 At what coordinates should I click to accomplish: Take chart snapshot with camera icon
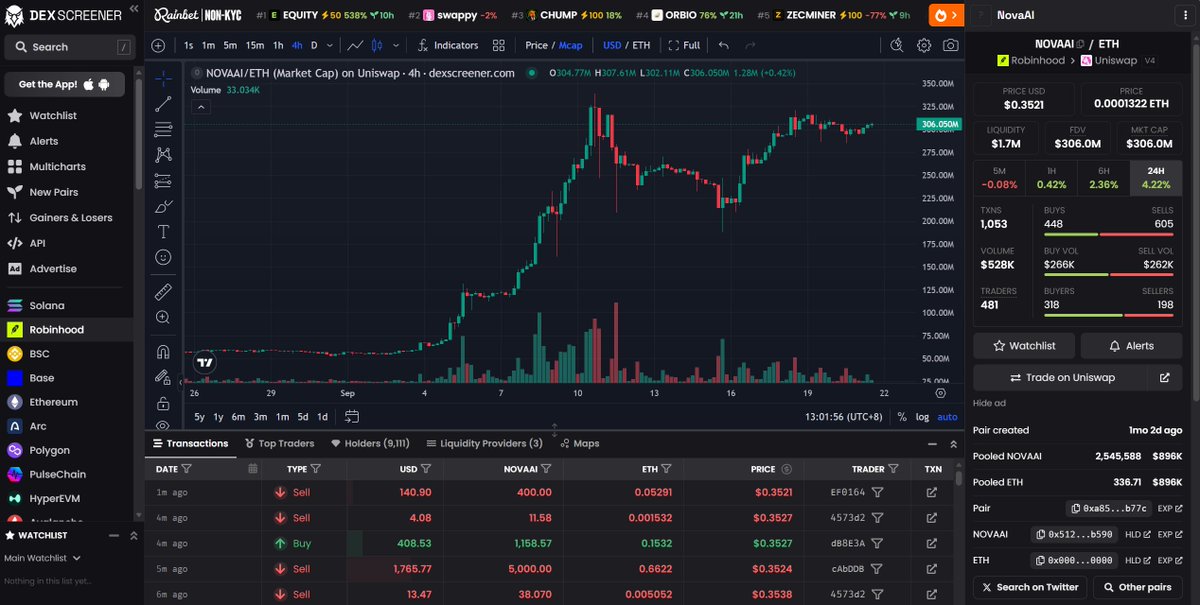click(x=950, y=45)
